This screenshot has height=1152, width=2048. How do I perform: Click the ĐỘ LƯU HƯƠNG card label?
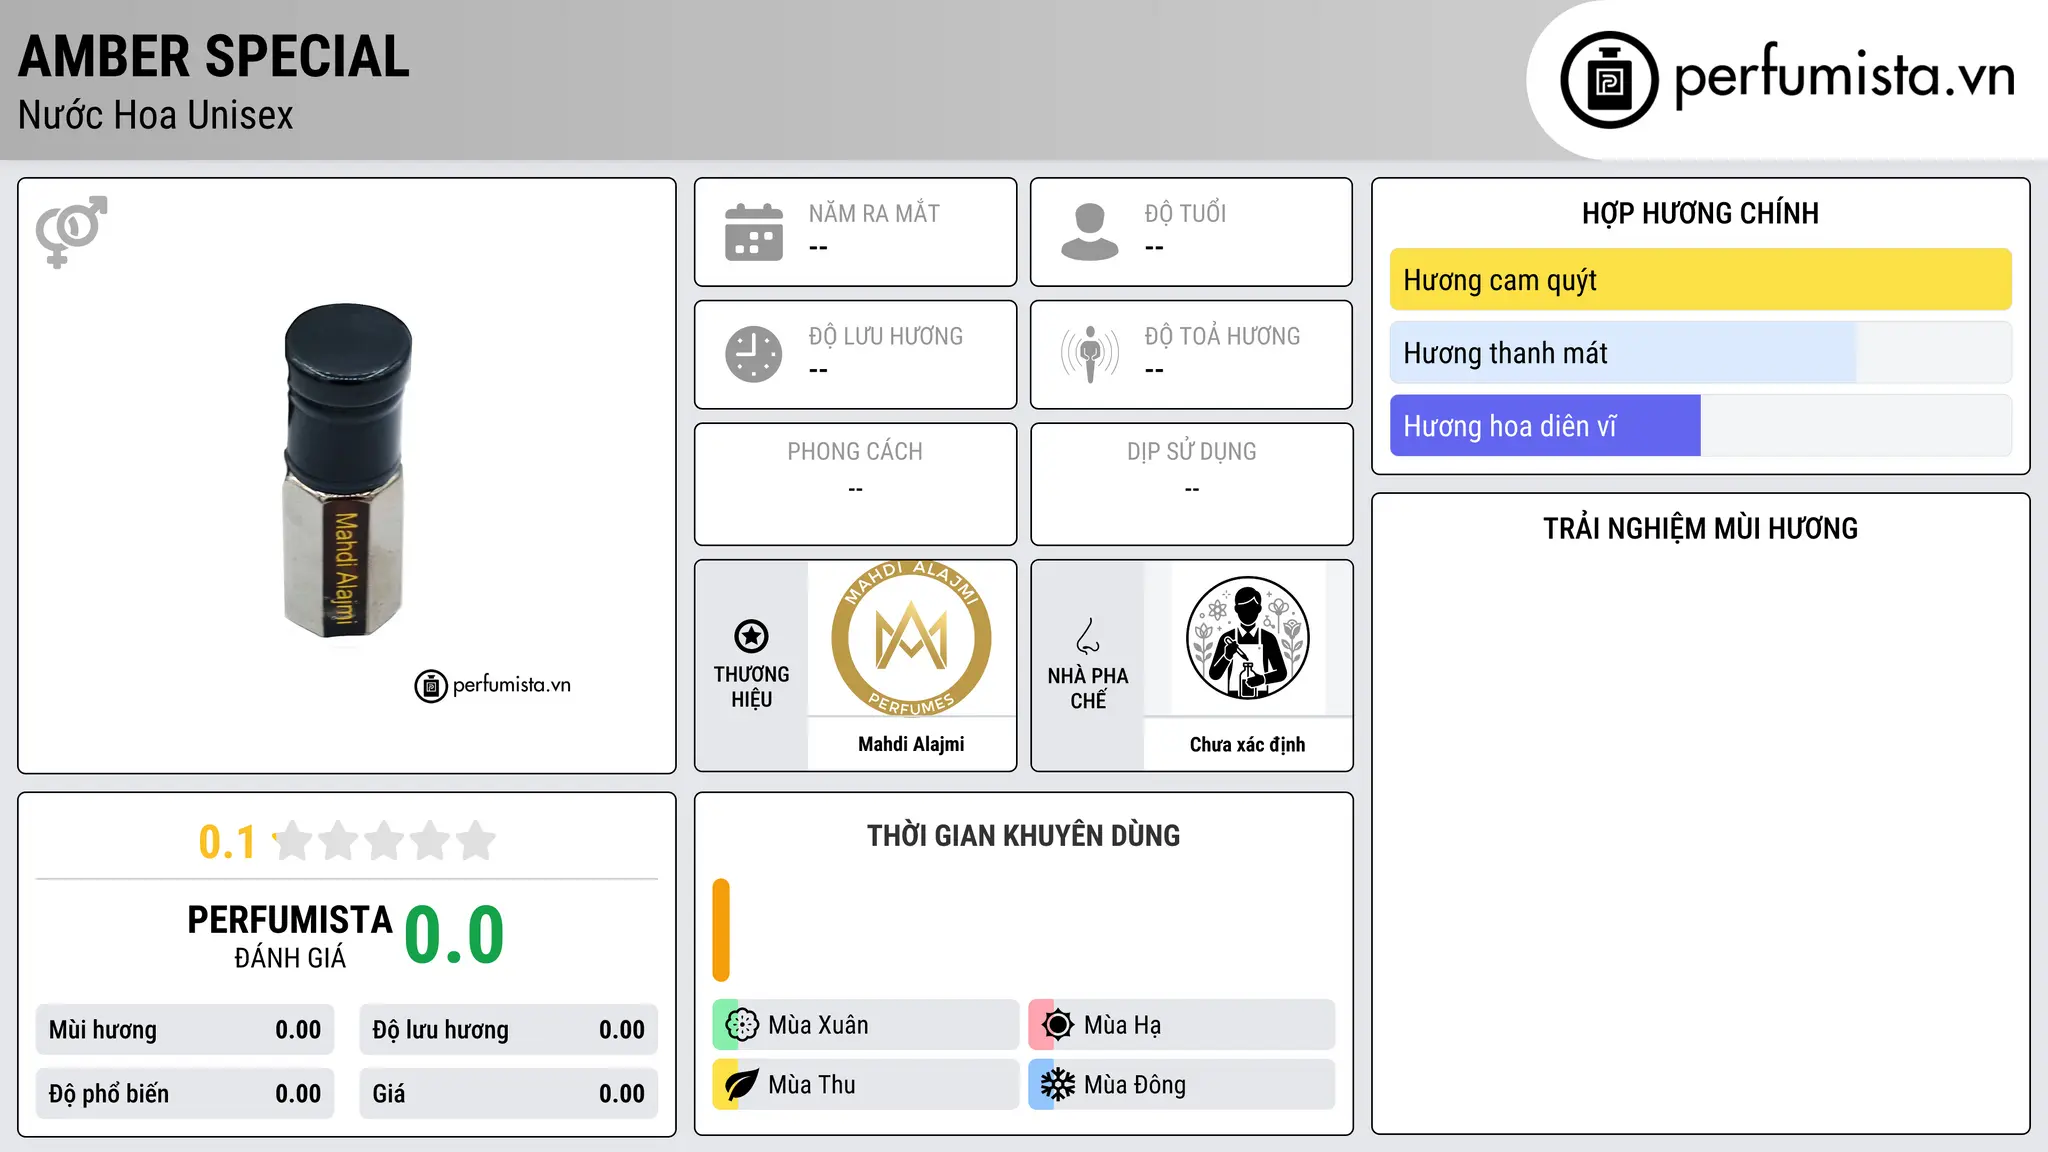pyautogui.click(x=886, y=336)
